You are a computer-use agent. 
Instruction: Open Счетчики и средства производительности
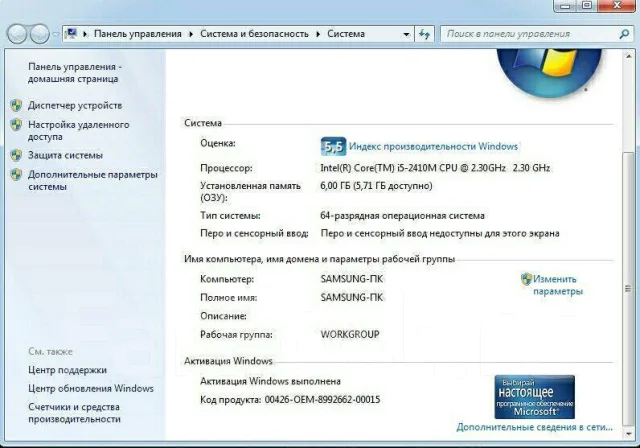(x=74, y=413)
